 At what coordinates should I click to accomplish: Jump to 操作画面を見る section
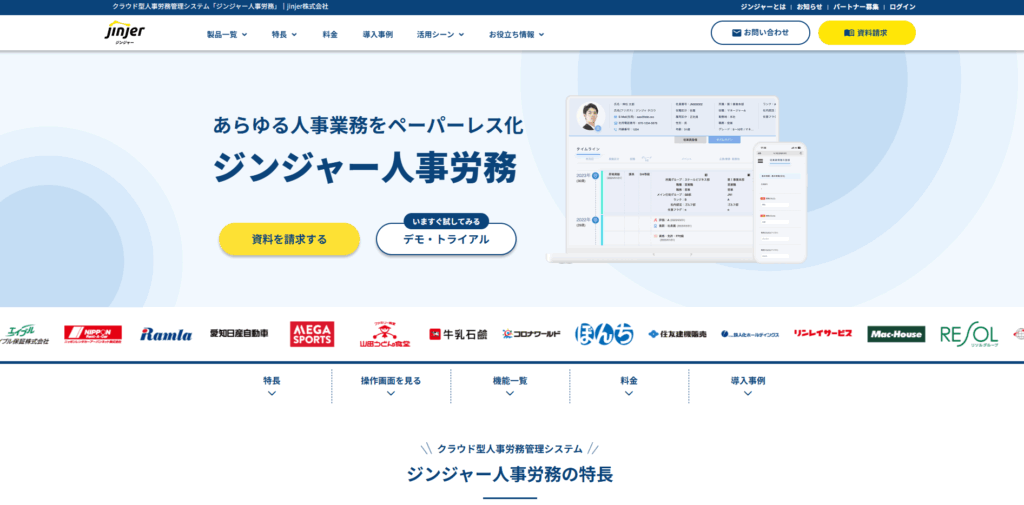(x=391, y=385)
